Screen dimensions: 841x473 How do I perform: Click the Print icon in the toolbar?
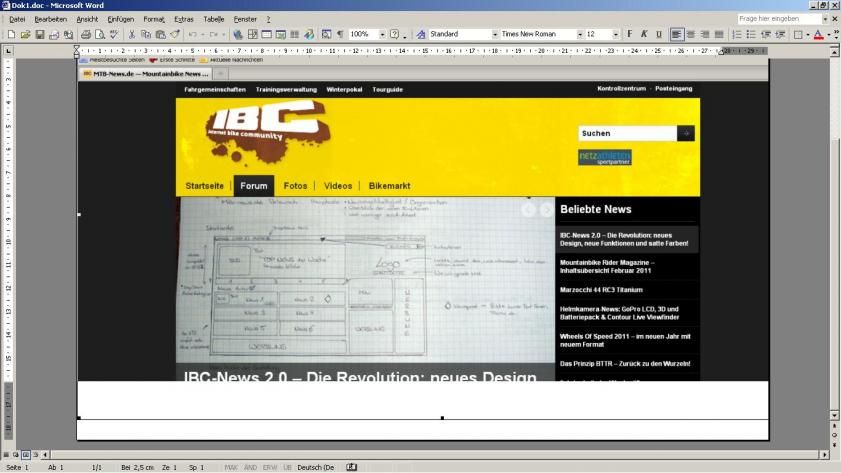pyautogui.click(x=85, y=34)
